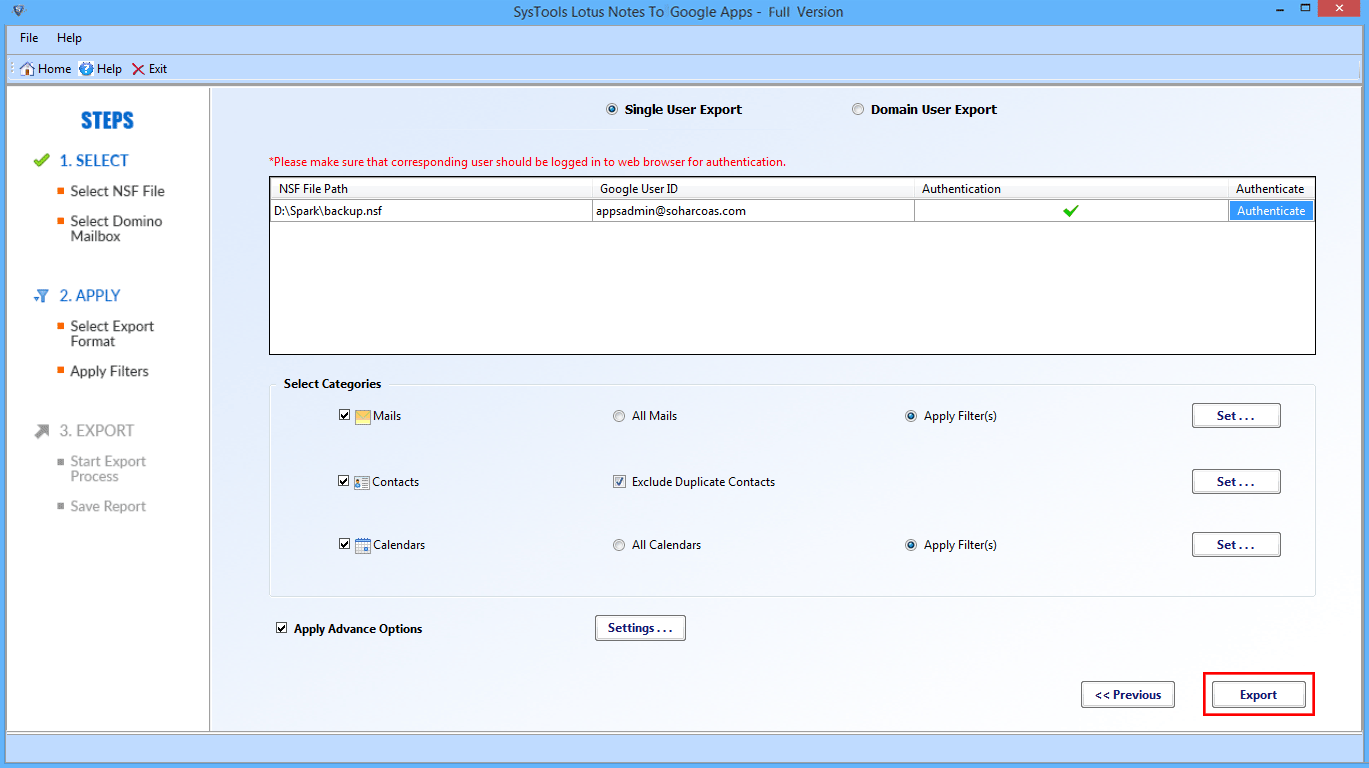This screenshot has width=1369, height=768.
Task: Click the Start Export Process step
Action: (x=108, y=469)
